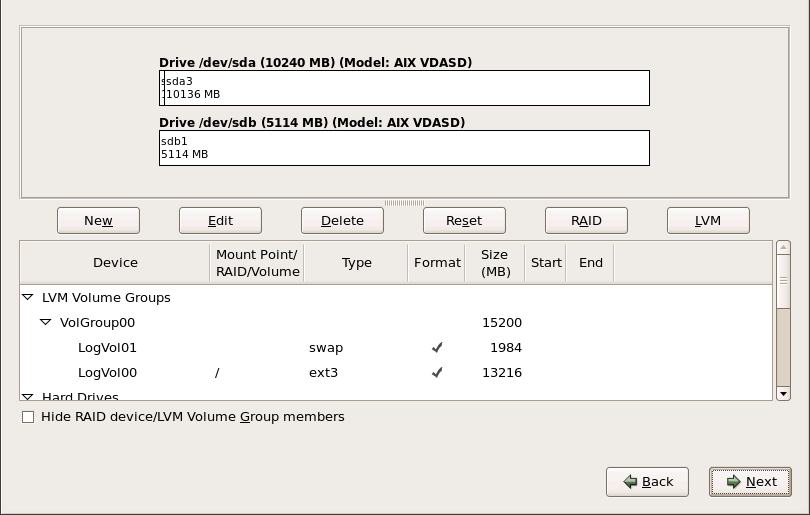Select the sdb1 partition bar

[x=404, y=148]
